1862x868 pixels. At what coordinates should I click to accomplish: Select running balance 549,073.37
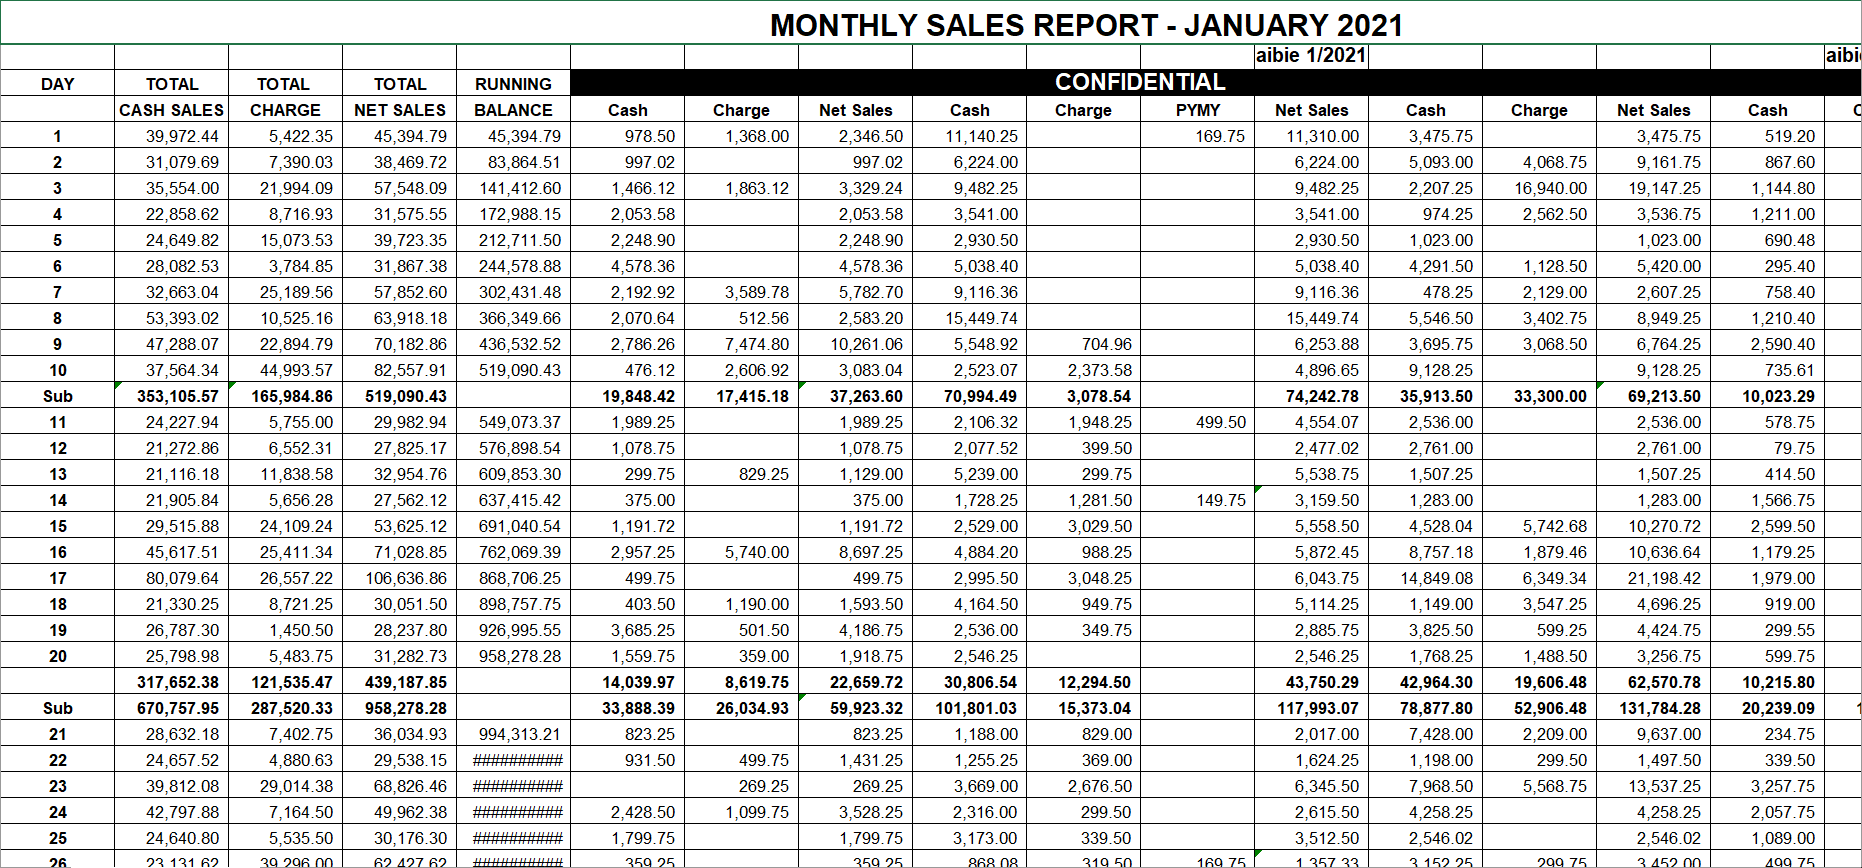[x=513, y=422]
